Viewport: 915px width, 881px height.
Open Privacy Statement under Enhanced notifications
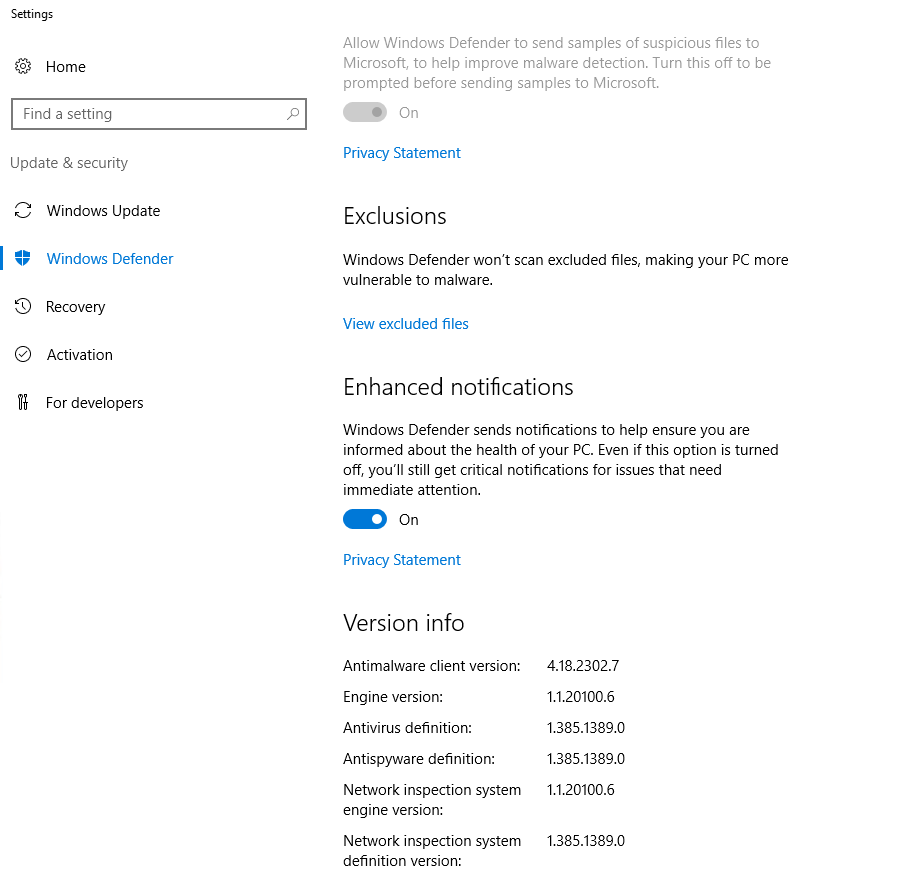[x=401, y=560]
